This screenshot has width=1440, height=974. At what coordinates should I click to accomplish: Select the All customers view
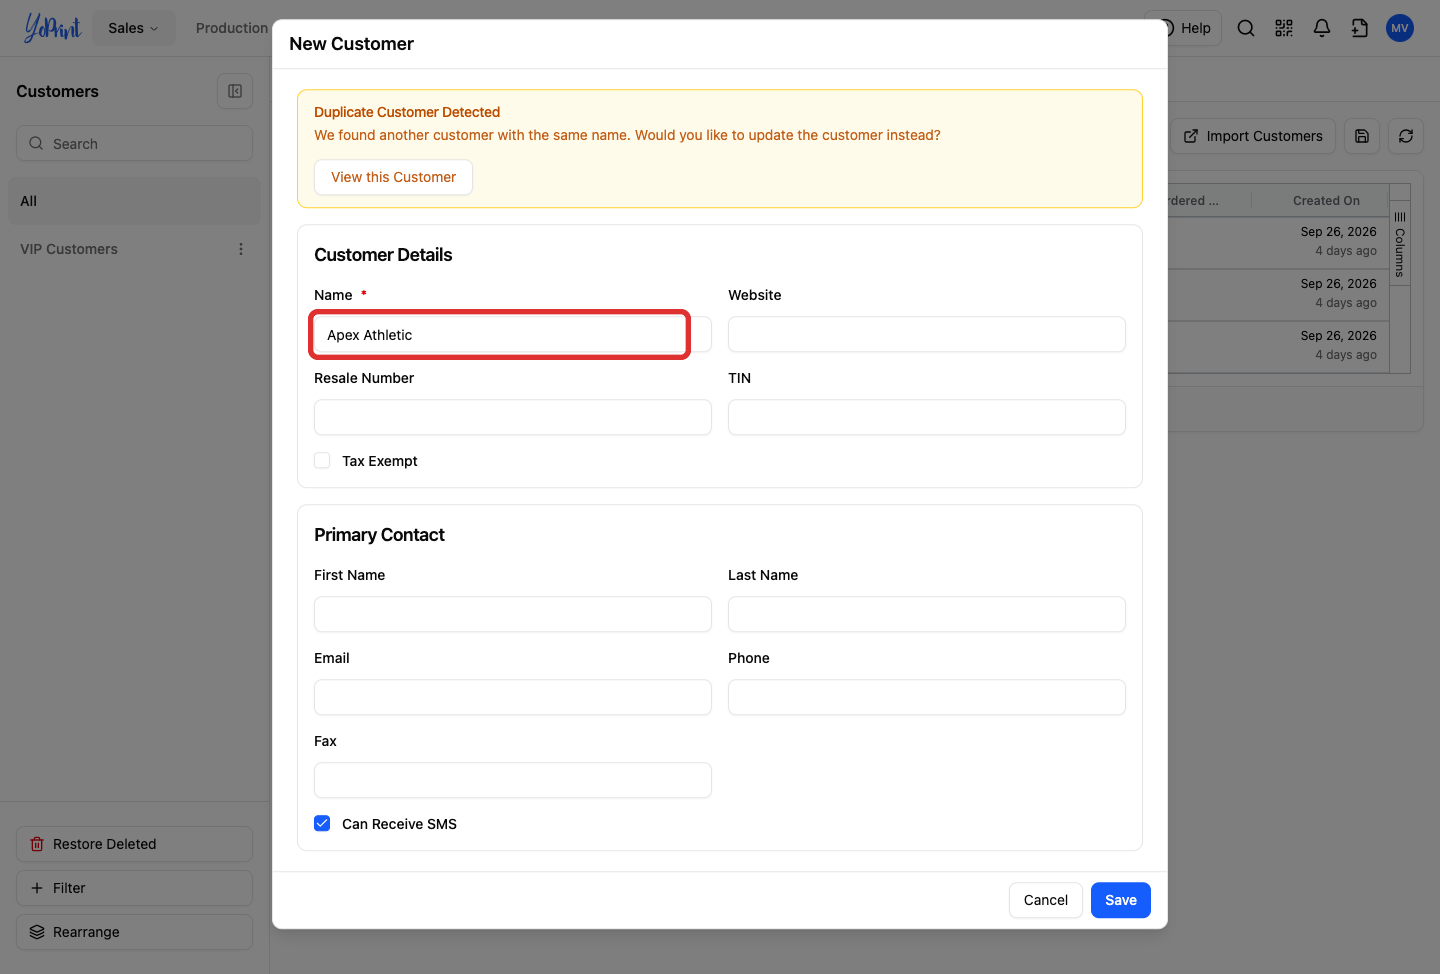pyautogui.click(x=134, y=201)
